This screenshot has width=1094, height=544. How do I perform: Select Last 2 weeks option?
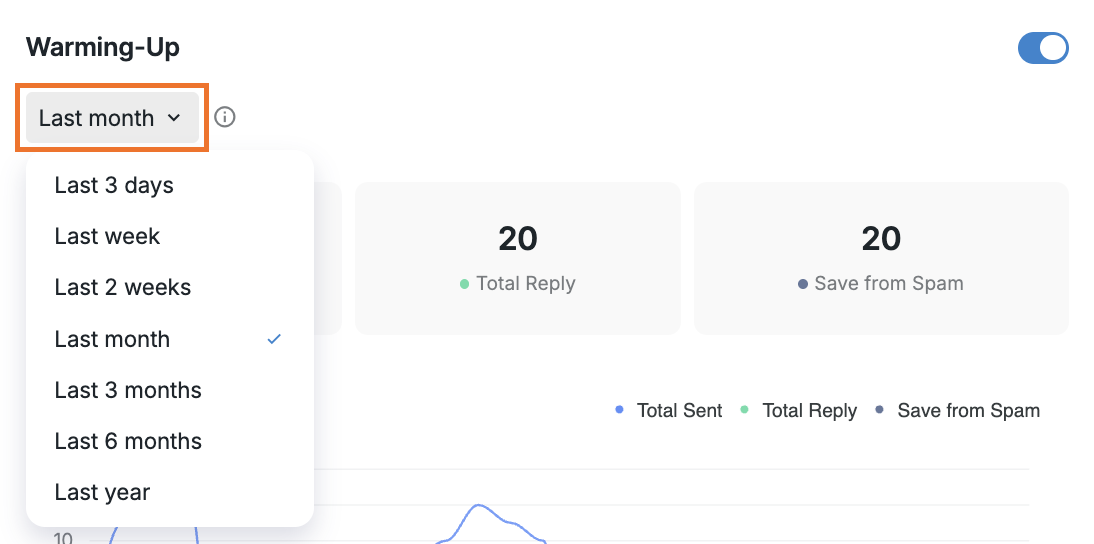[122, 288]
